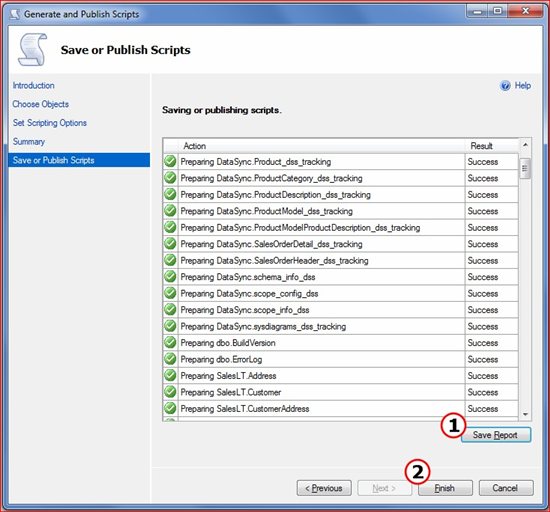Viewport: 550px width, 512px height.
Task: Click green check icon for SalesOrderHeader_dss_tracking row
Action: pos(170,260)
